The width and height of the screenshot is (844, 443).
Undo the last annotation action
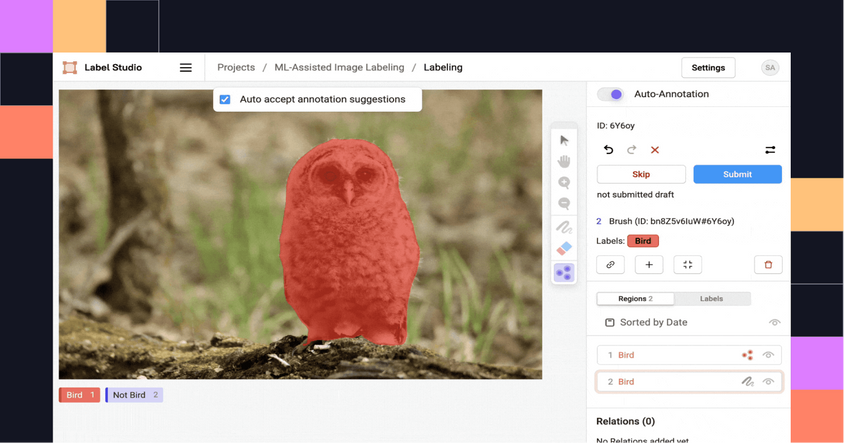(609, 150)
